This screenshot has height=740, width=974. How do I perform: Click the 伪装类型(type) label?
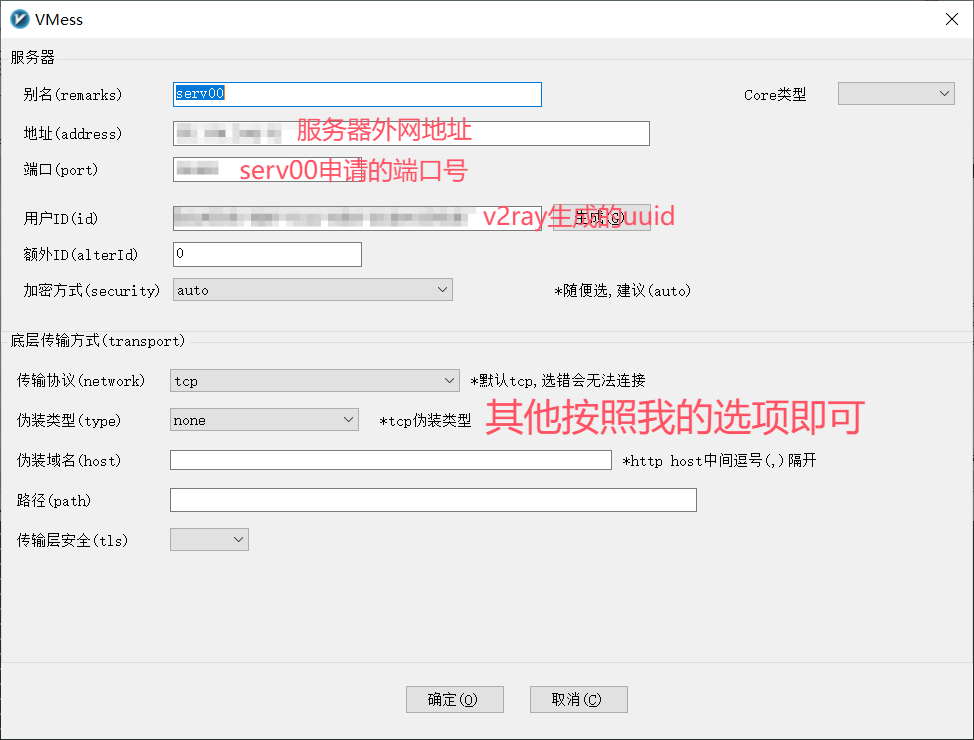(x=69, y=420)
